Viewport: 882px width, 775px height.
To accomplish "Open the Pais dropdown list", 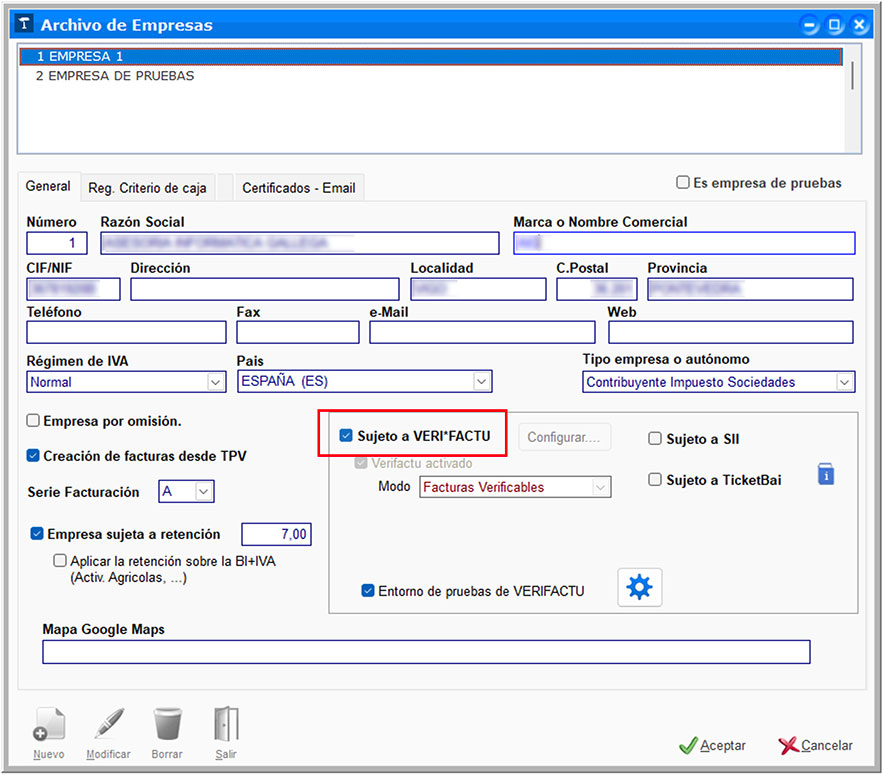I will click(x=482, y=382).
